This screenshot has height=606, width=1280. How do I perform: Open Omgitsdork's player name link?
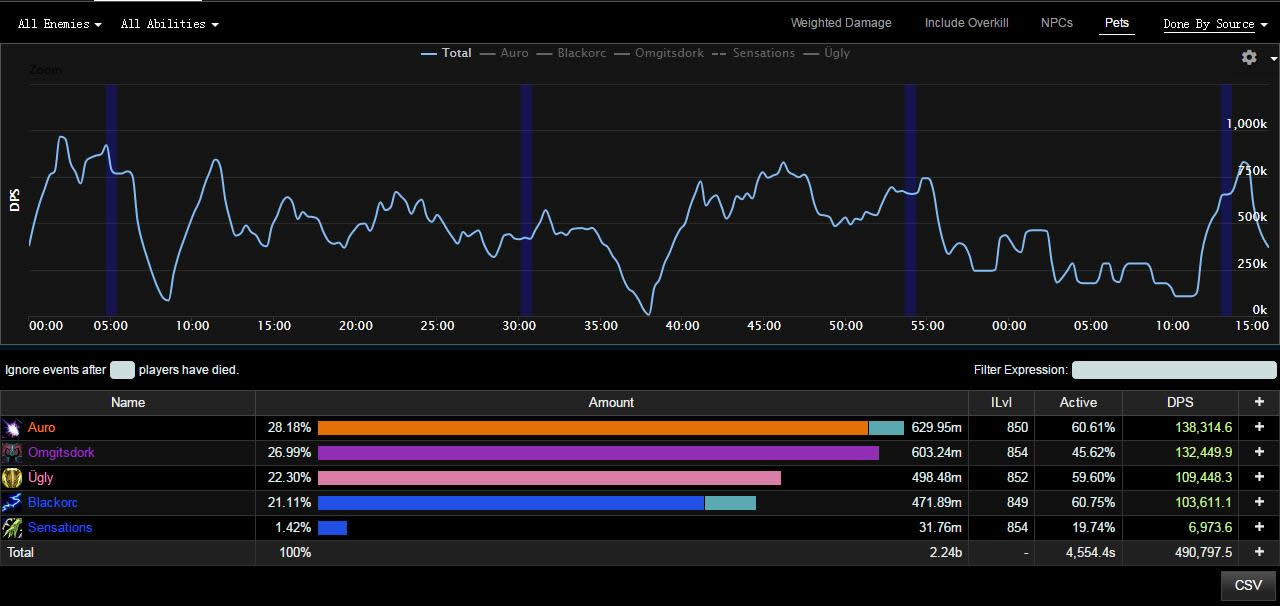point(61,453)
